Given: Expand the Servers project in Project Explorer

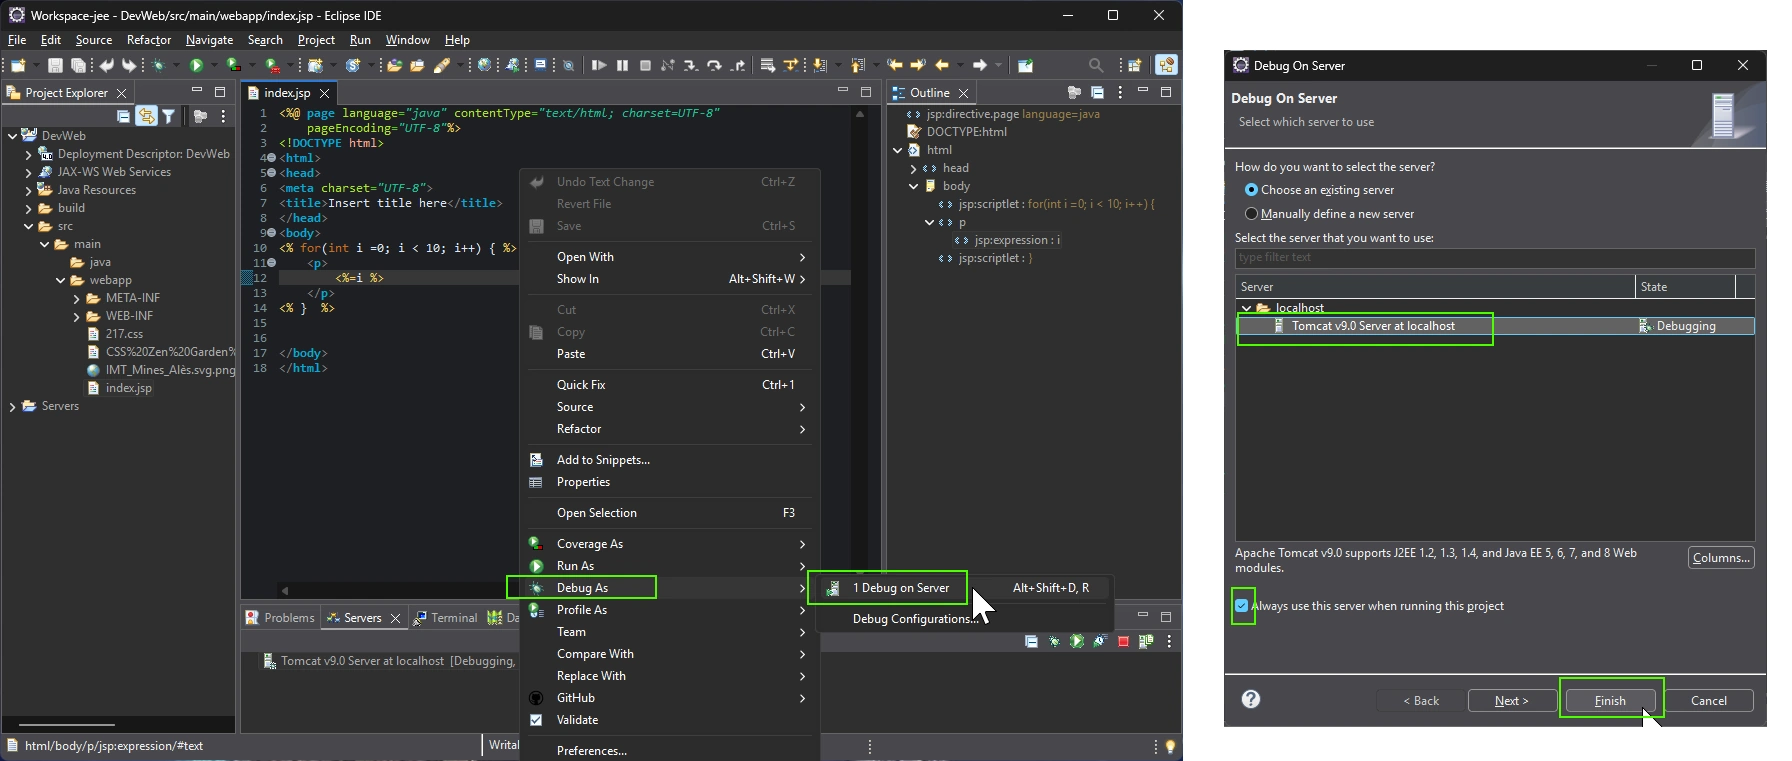Looking at the screenshot, I should tap(12, 407).
